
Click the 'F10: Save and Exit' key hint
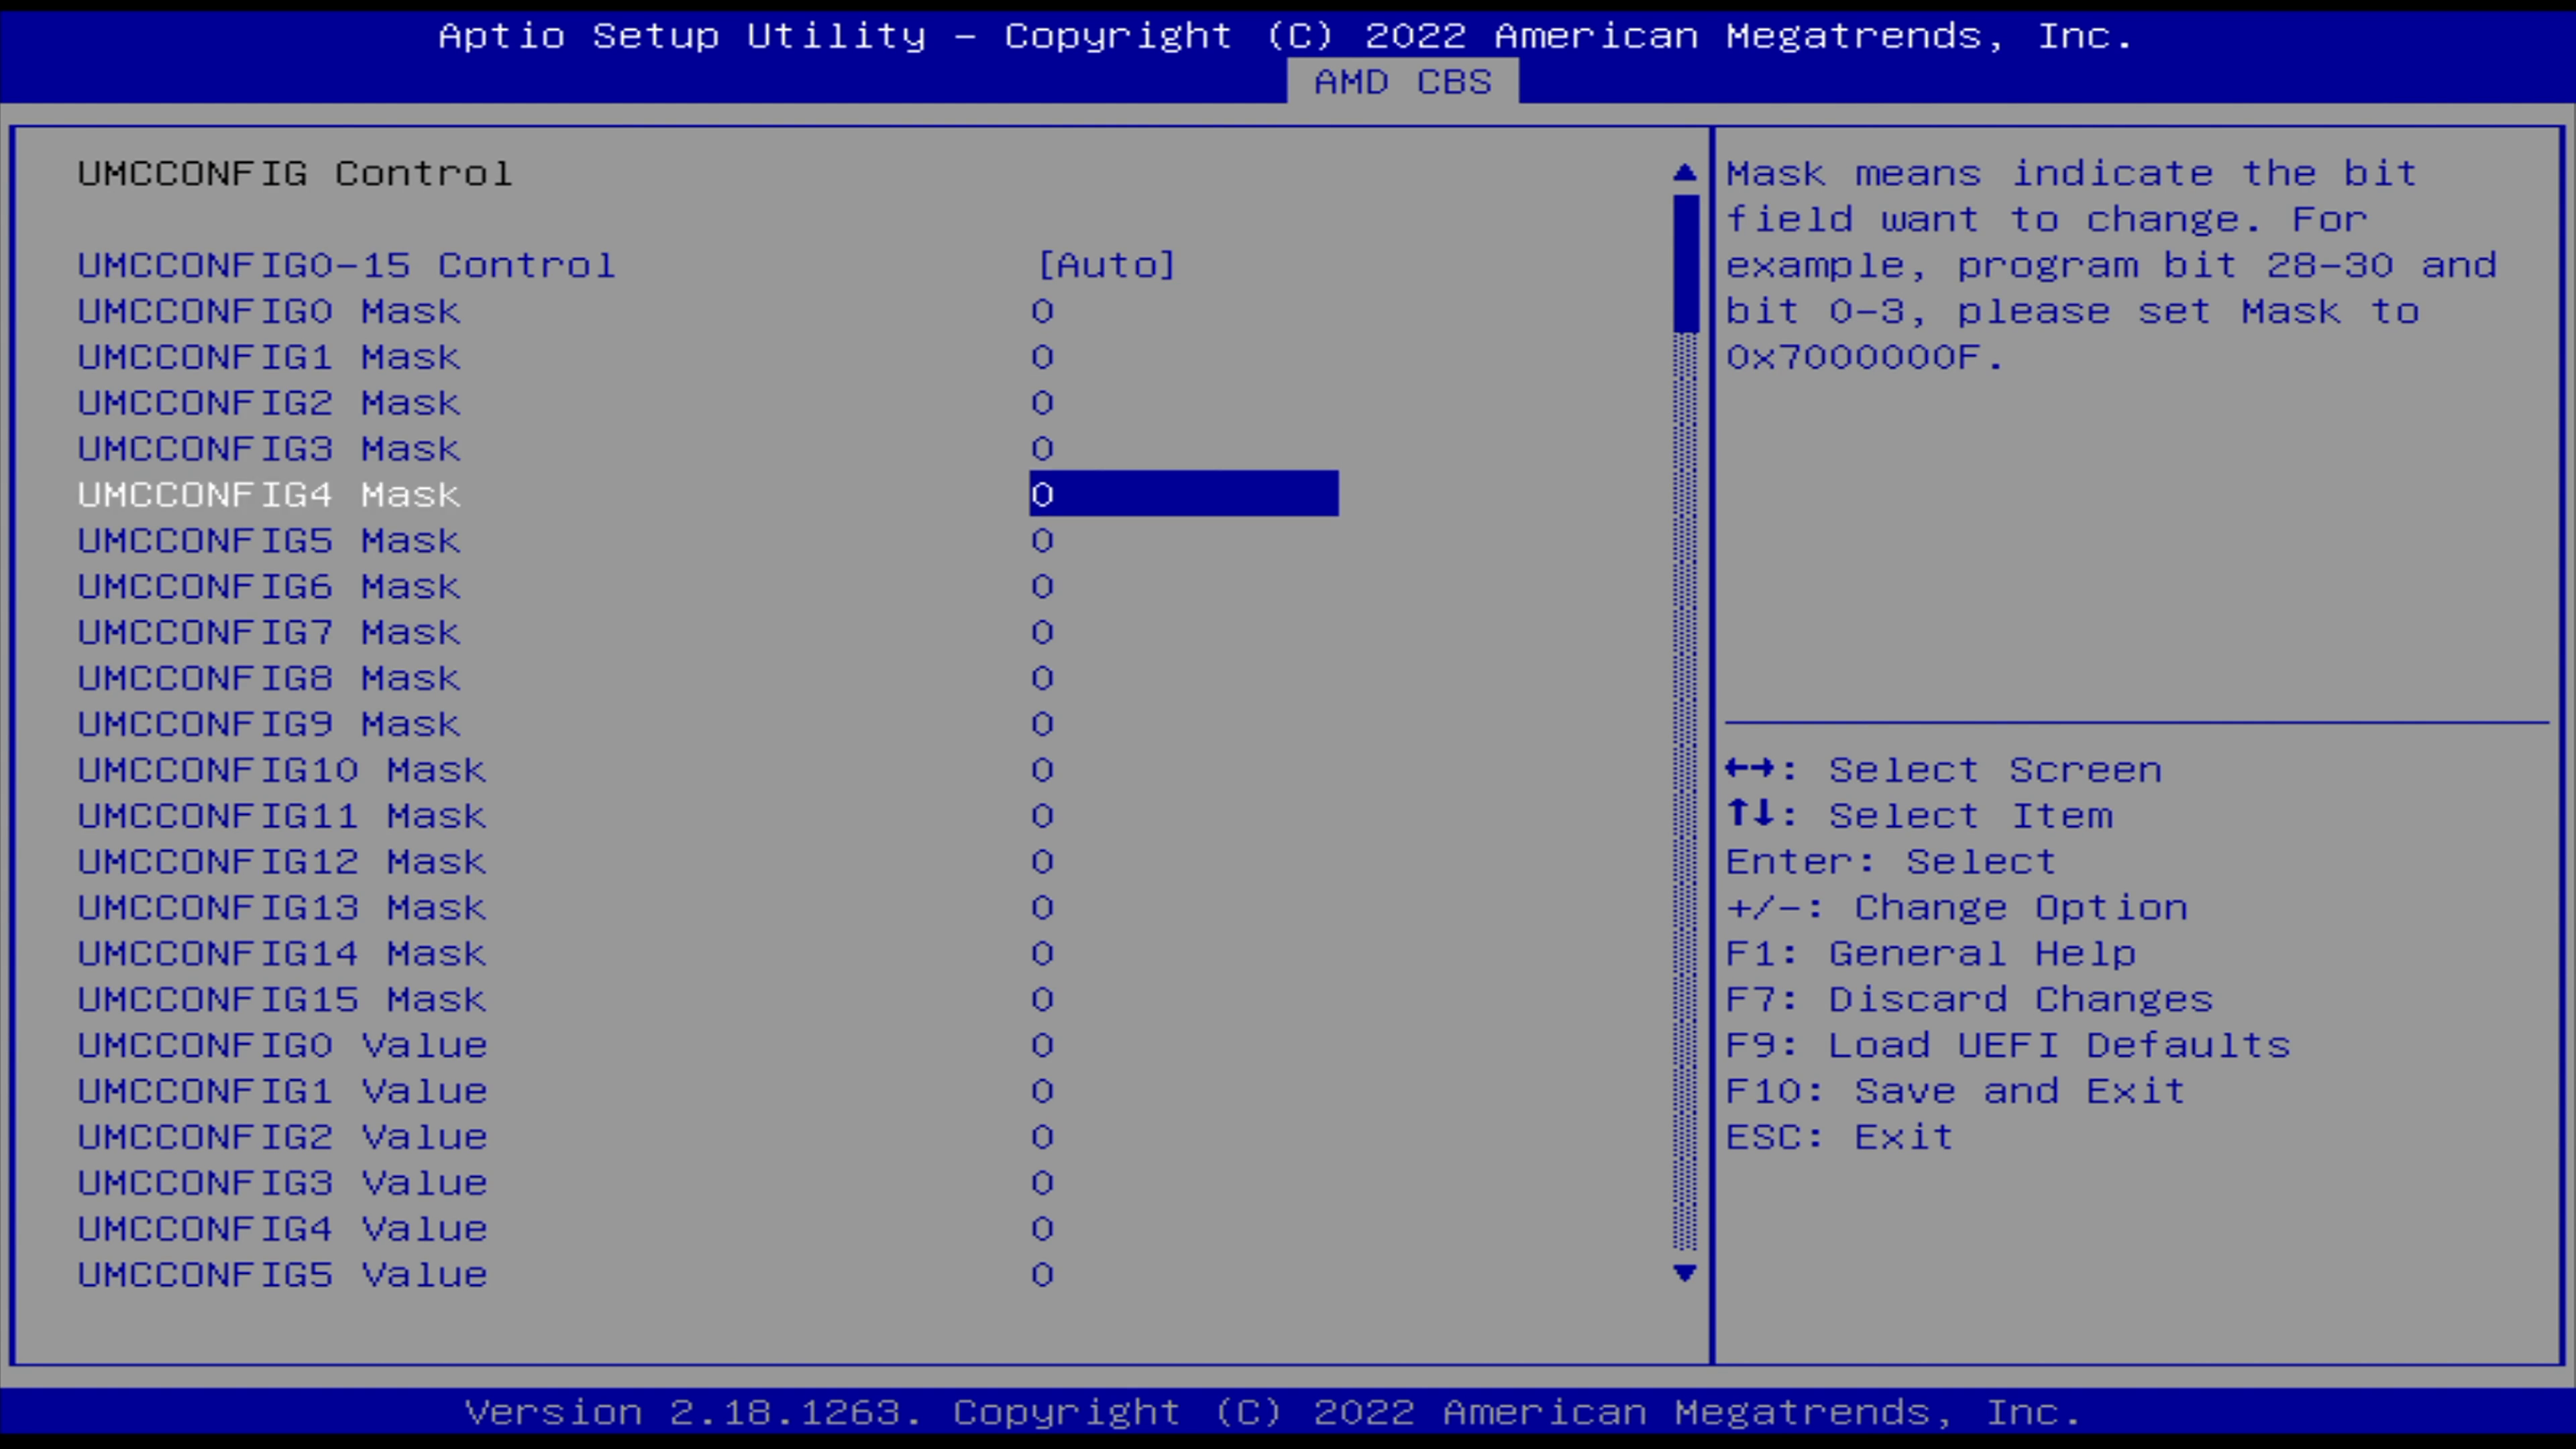(1956, 1091)
